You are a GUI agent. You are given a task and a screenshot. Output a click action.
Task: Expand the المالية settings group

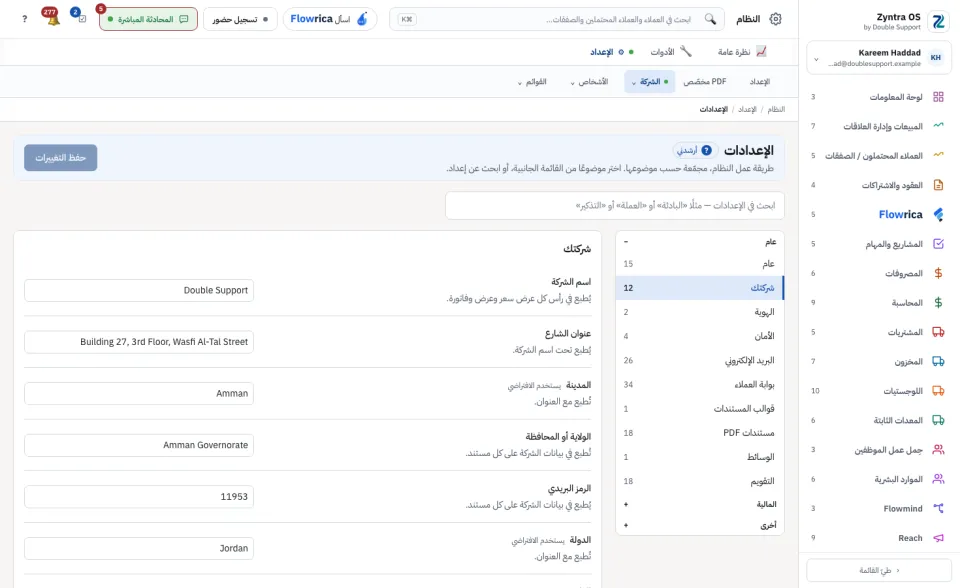(x=699, y=504)
